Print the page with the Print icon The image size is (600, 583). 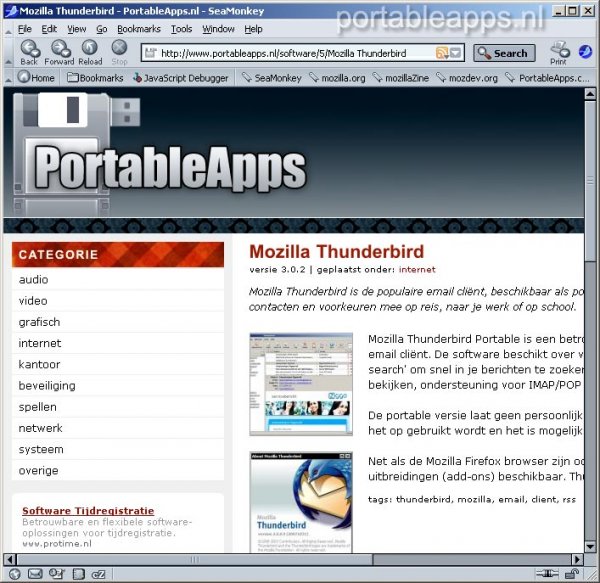pos(559,53)
